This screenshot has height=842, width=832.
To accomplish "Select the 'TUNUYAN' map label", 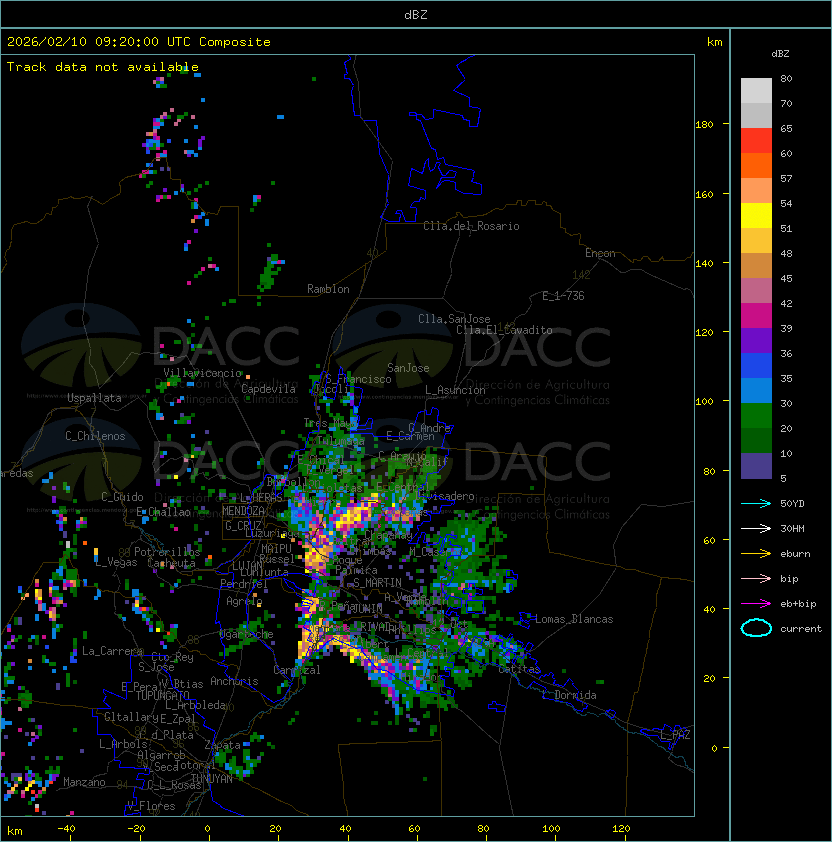I will coord(212,779).
